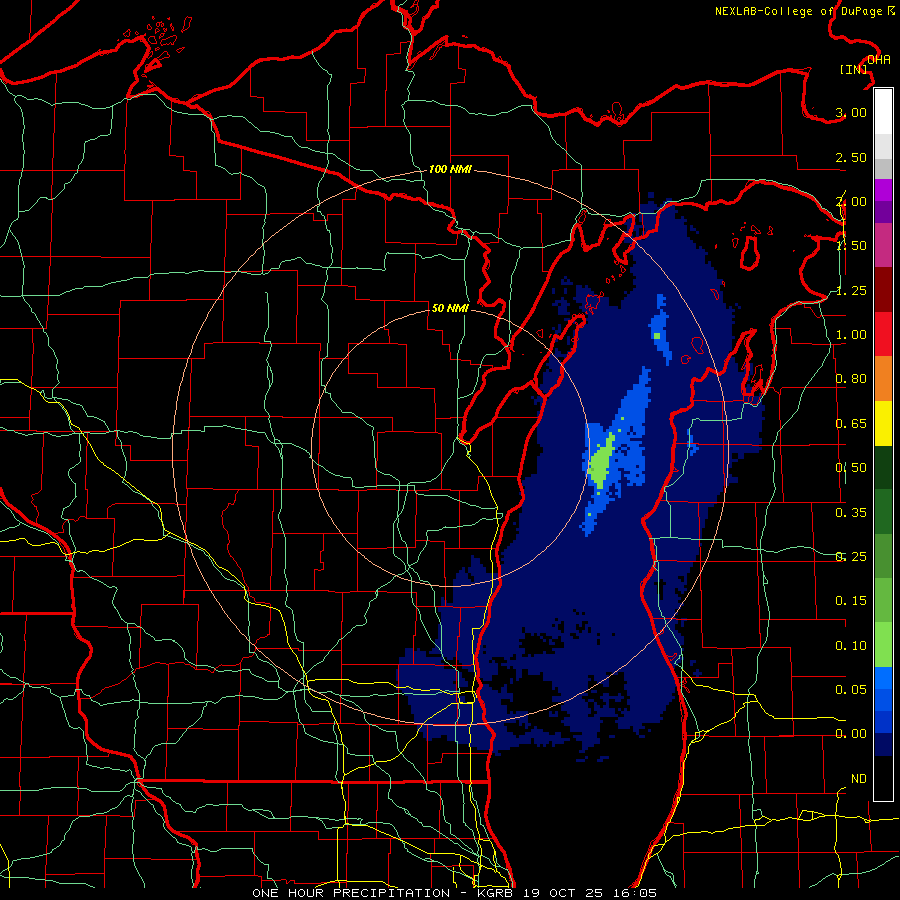Click the NEXLAB-College of DuPage credit text
This screenshot has width=900, height=900.
click(805, 11)
